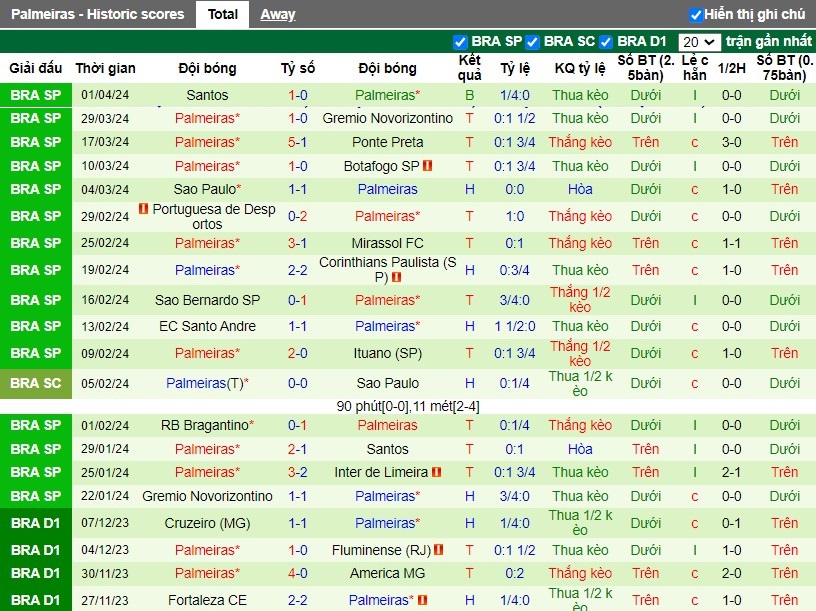The height and width of the screenshot is (611, 816).
Task: Click Sao Paulo* home team on 04/03/24
Action: click(x=207, y=189)
